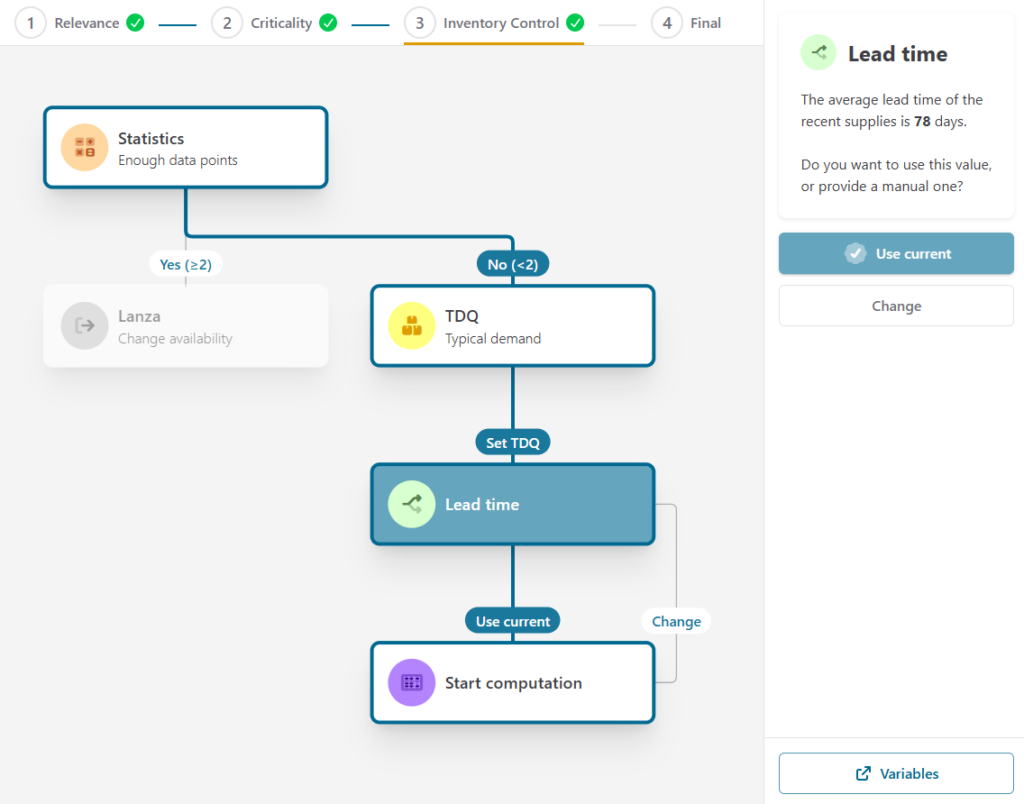Click the green check next to Relevance
Screen dimensions: 1024x804
coord(135,23)
